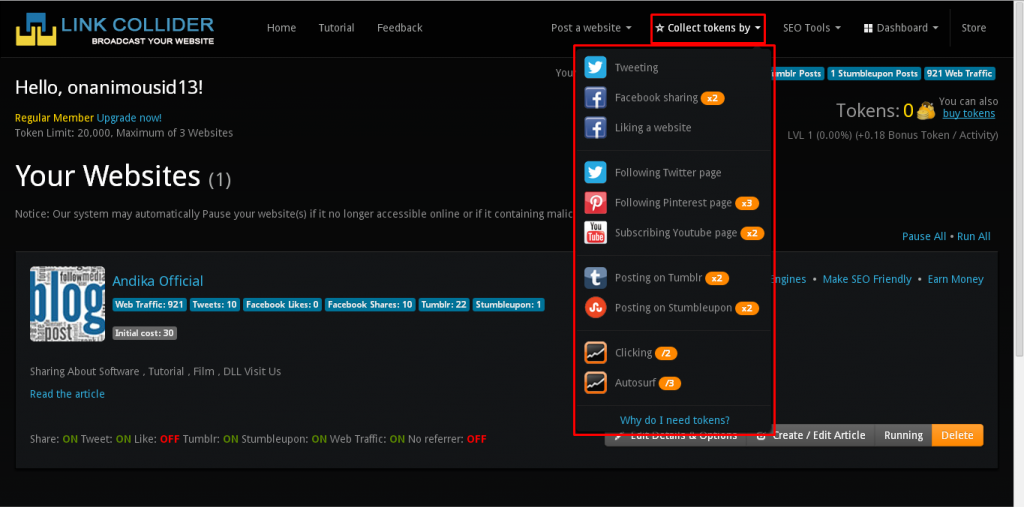Image resolution: width=1024 pixels, height=507 pixels.
Task: Open the Read the article link
Action: point(67,394)
